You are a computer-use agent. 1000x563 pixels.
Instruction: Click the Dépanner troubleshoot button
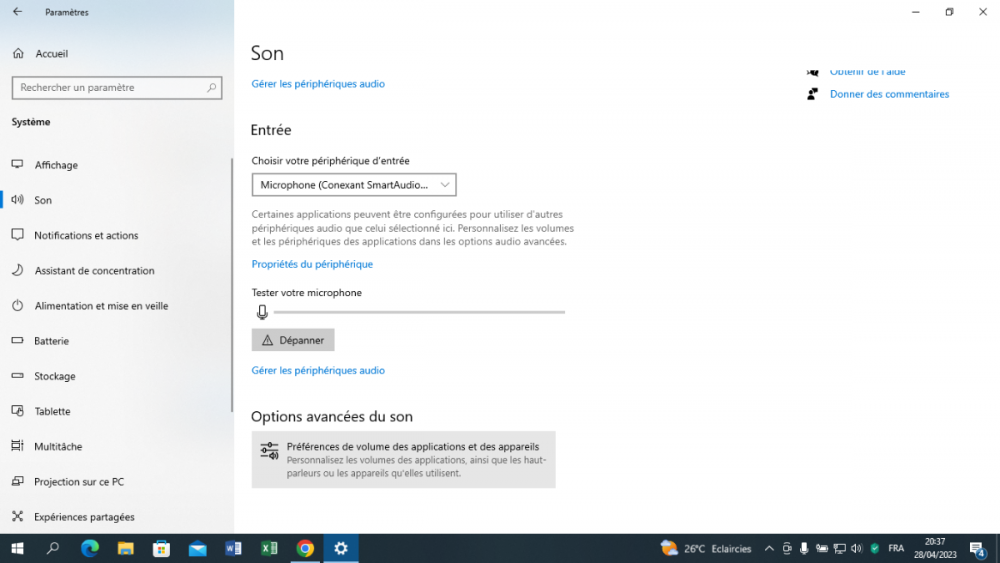pos(293,340)
